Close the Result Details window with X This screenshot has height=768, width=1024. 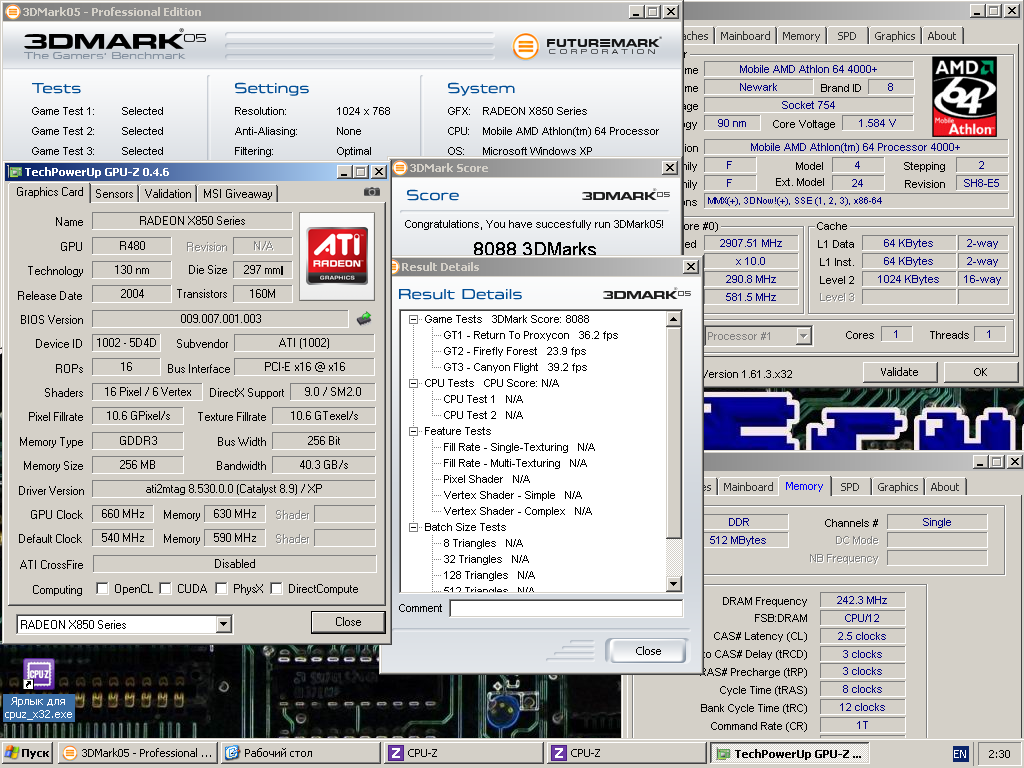tap(690, 266)
